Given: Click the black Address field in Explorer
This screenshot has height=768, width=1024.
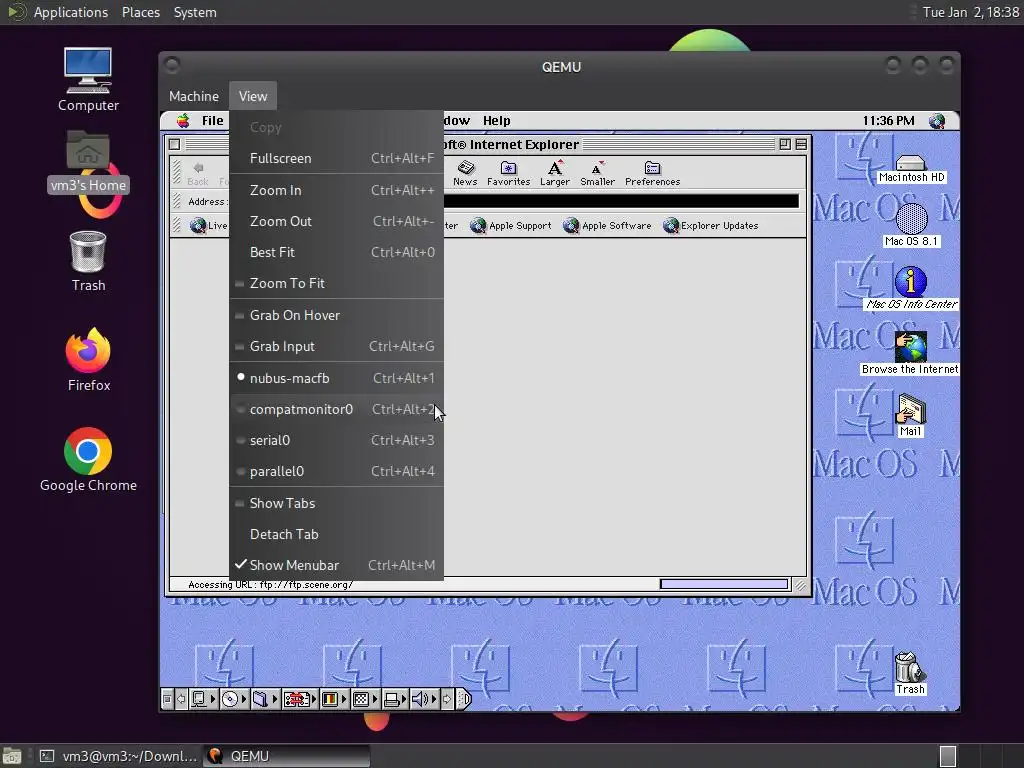Looking at the screenshot, I should [x=620, y=201].
